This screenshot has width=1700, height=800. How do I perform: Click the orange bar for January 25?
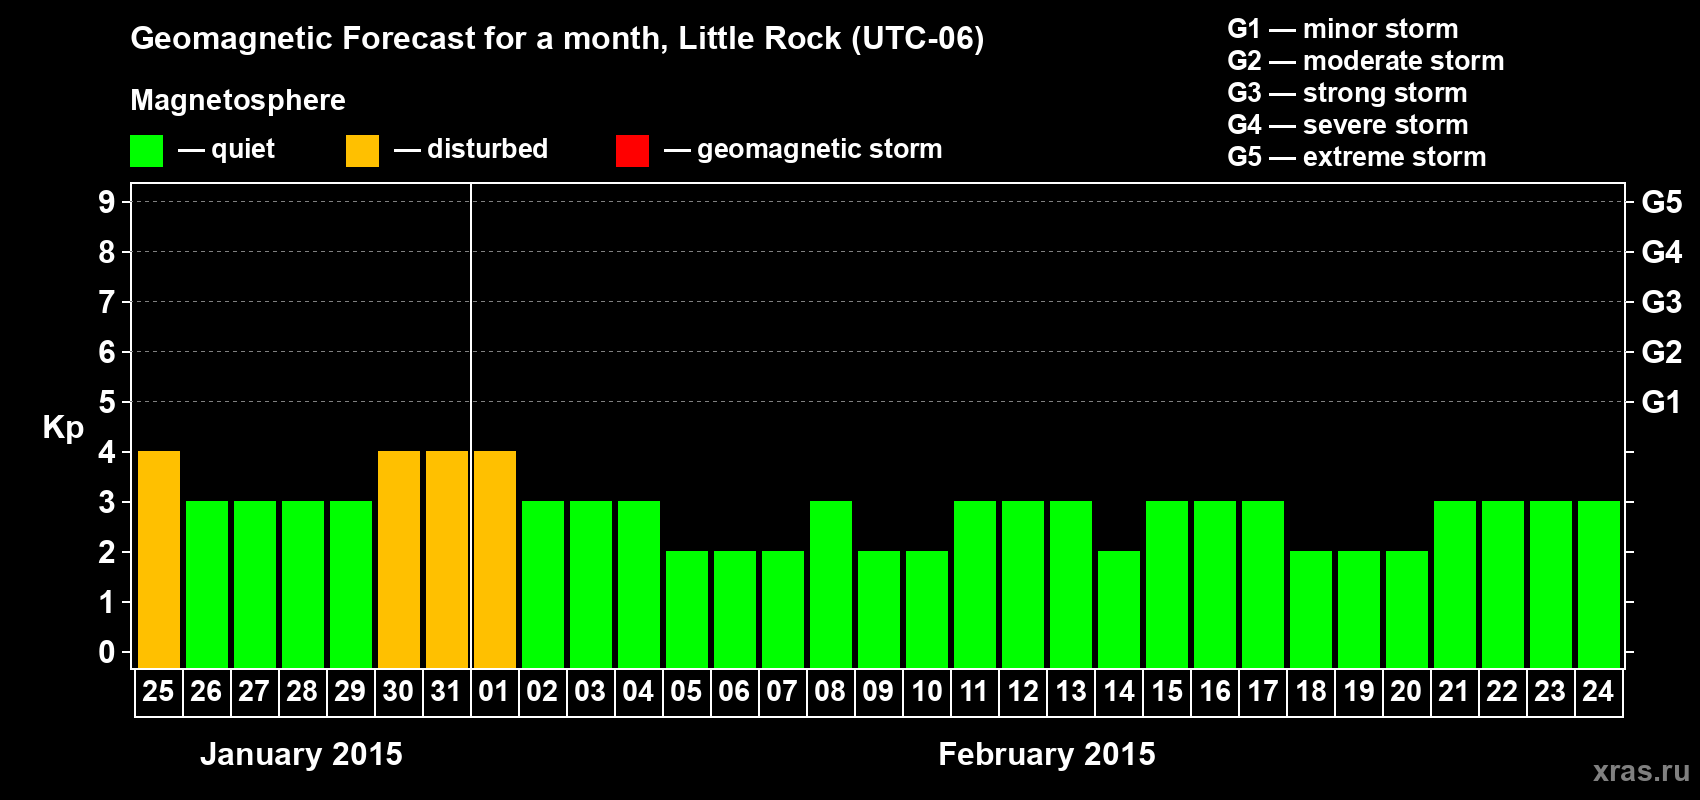[x=159, y=559]
